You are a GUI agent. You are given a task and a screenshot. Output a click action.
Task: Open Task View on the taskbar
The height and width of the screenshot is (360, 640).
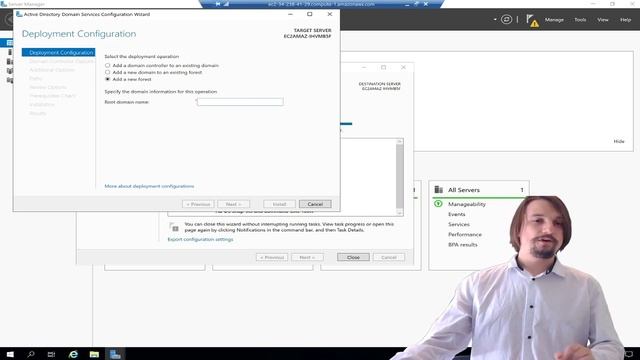[x=51, y=354]
